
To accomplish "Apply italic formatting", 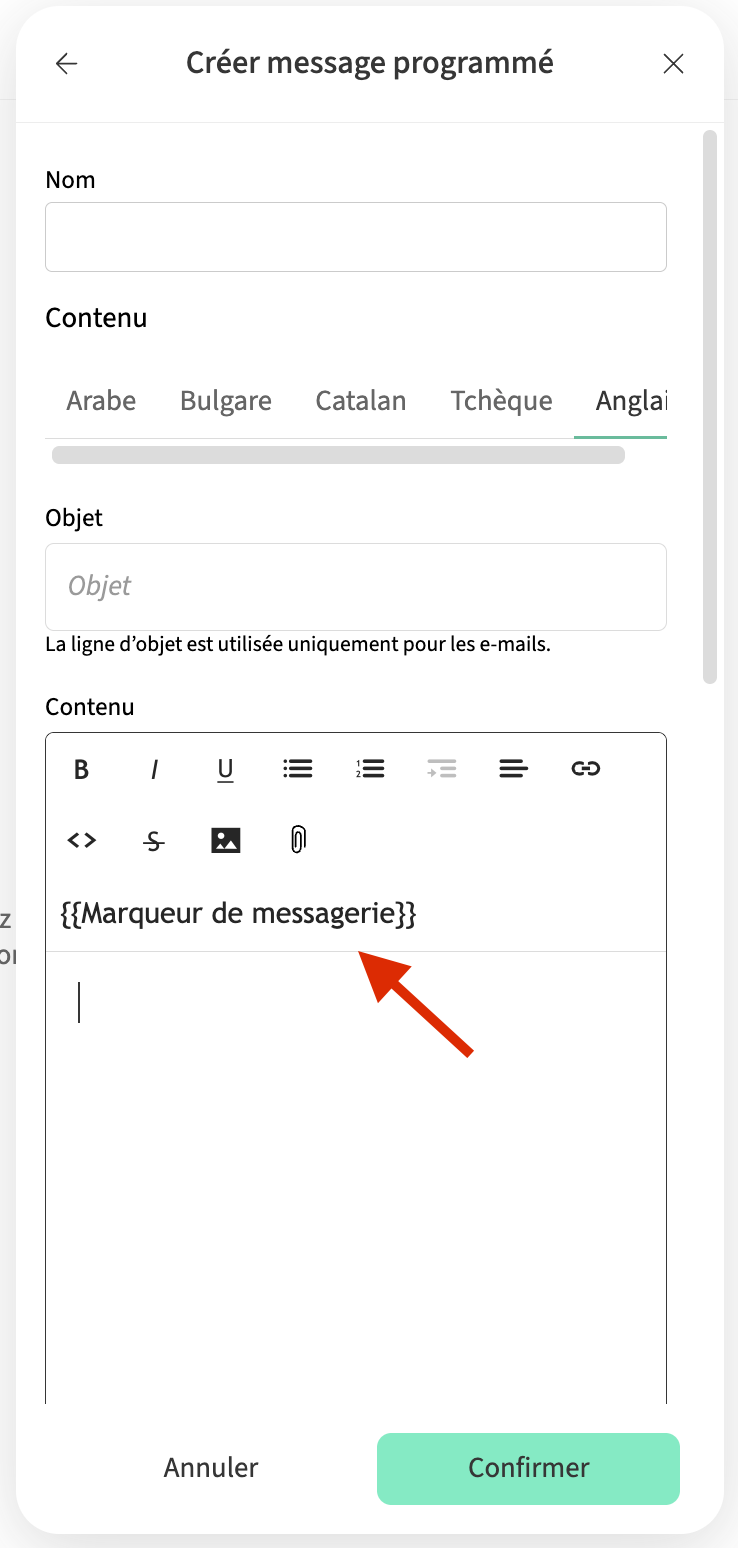I will tap(154, 769).
